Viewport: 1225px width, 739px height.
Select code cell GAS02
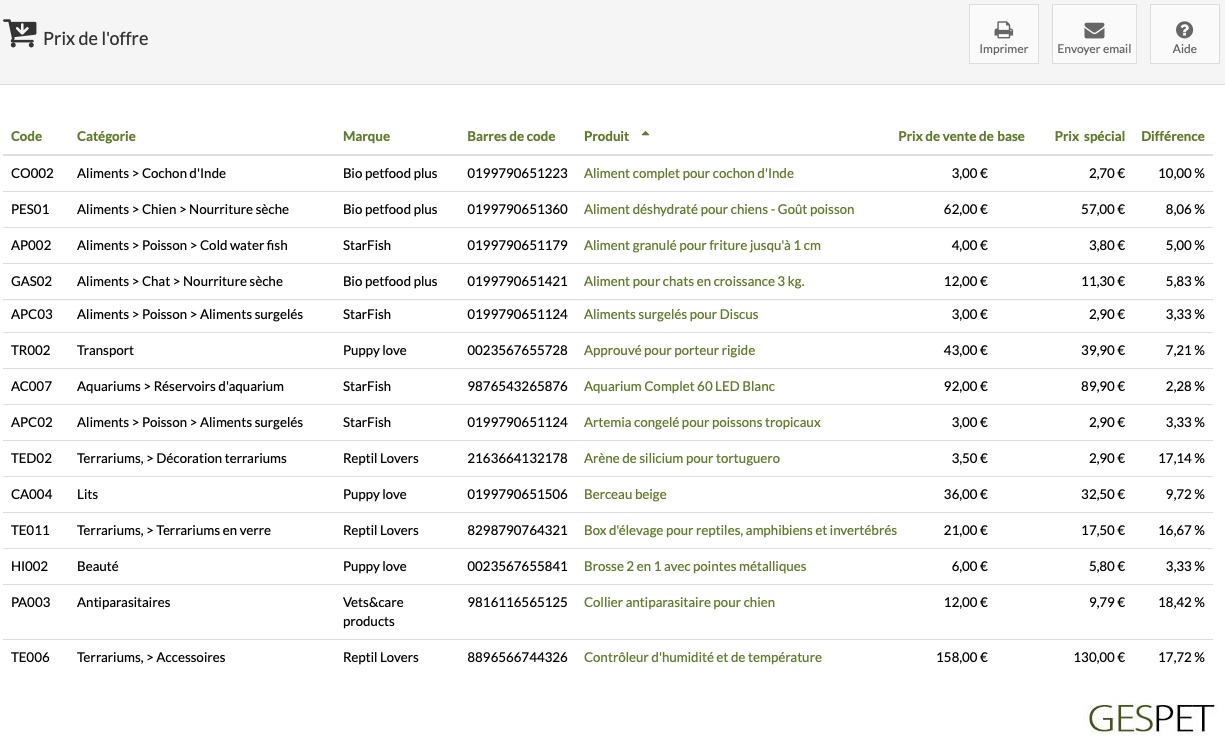point(31,281)
